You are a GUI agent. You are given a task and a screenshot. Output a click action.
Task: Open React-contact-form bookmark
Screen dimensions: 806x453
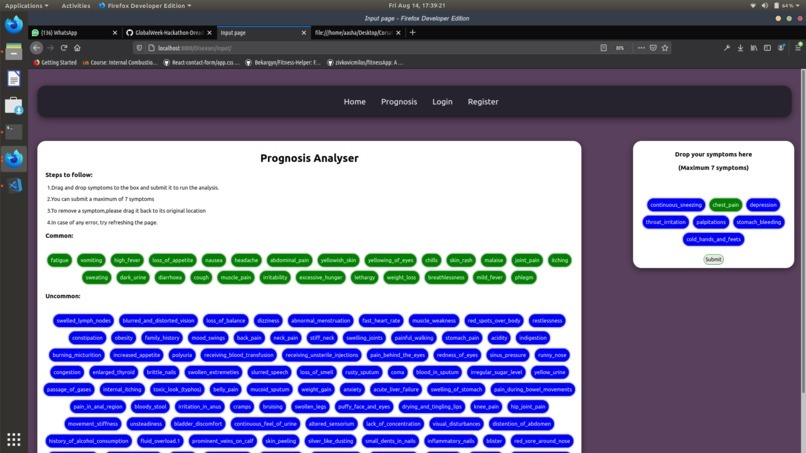(201, 63)
